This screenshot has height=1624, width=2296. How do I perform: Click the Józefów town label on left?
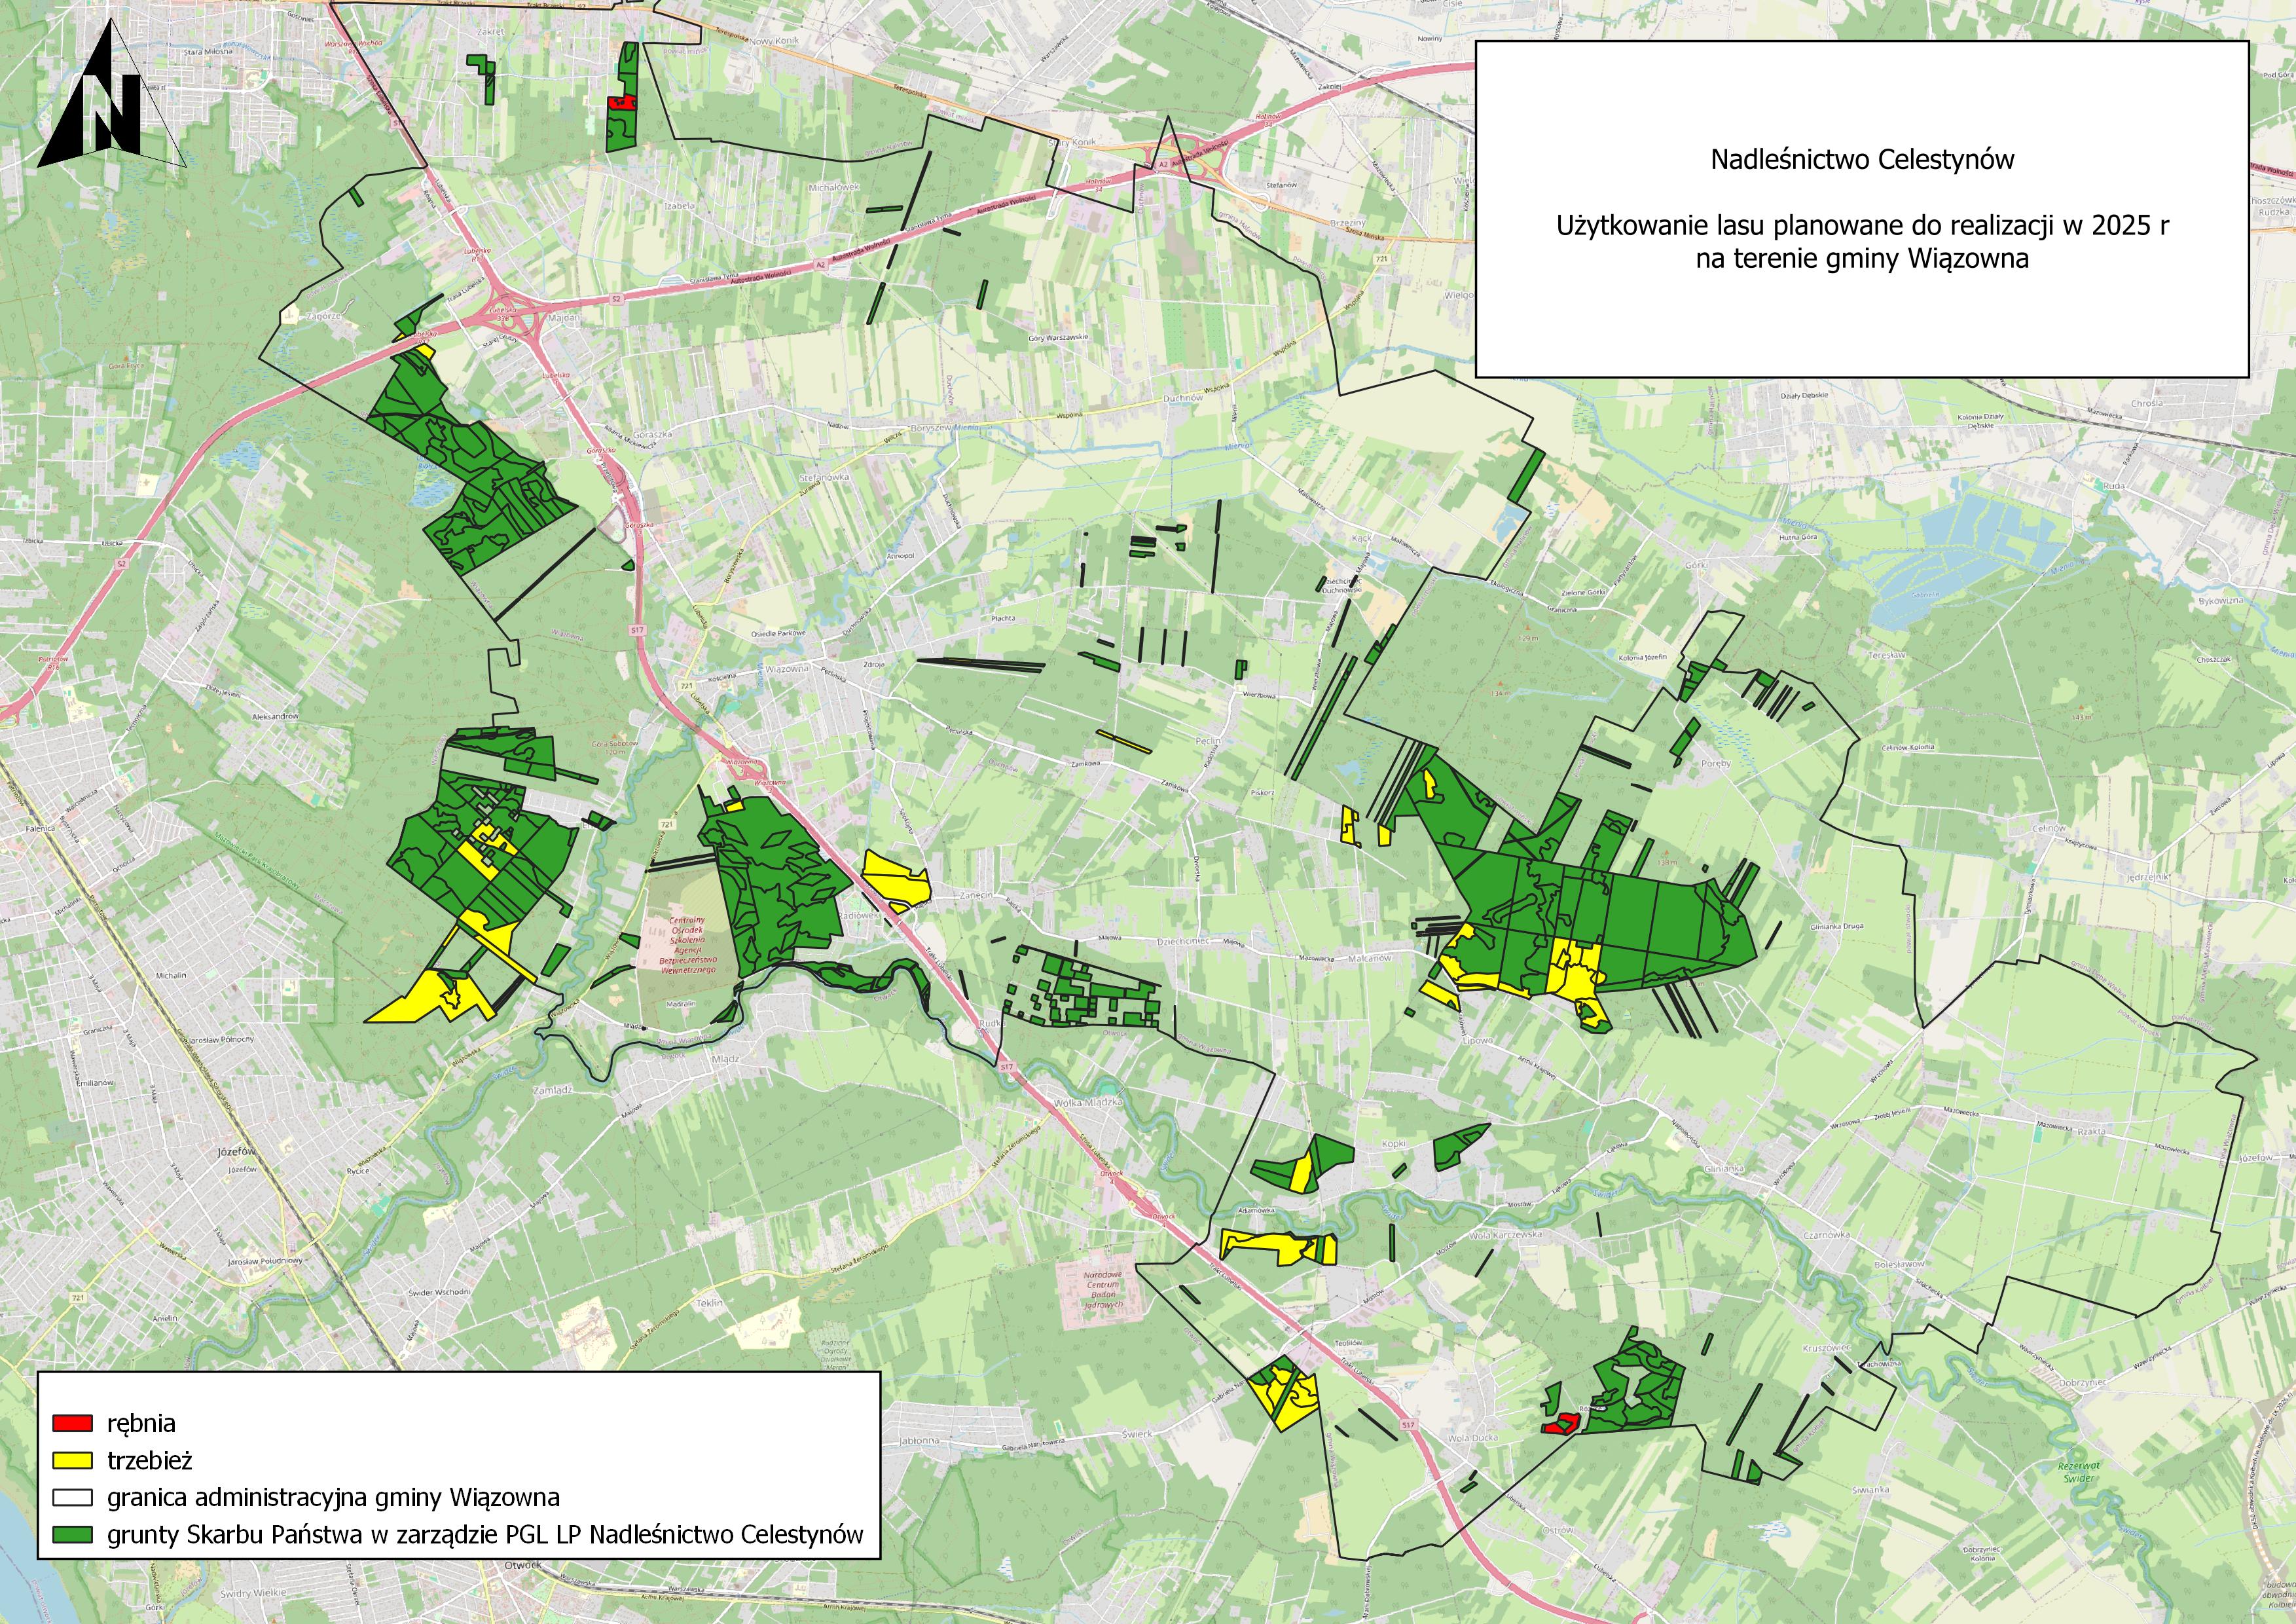[x=237, y=1152]
